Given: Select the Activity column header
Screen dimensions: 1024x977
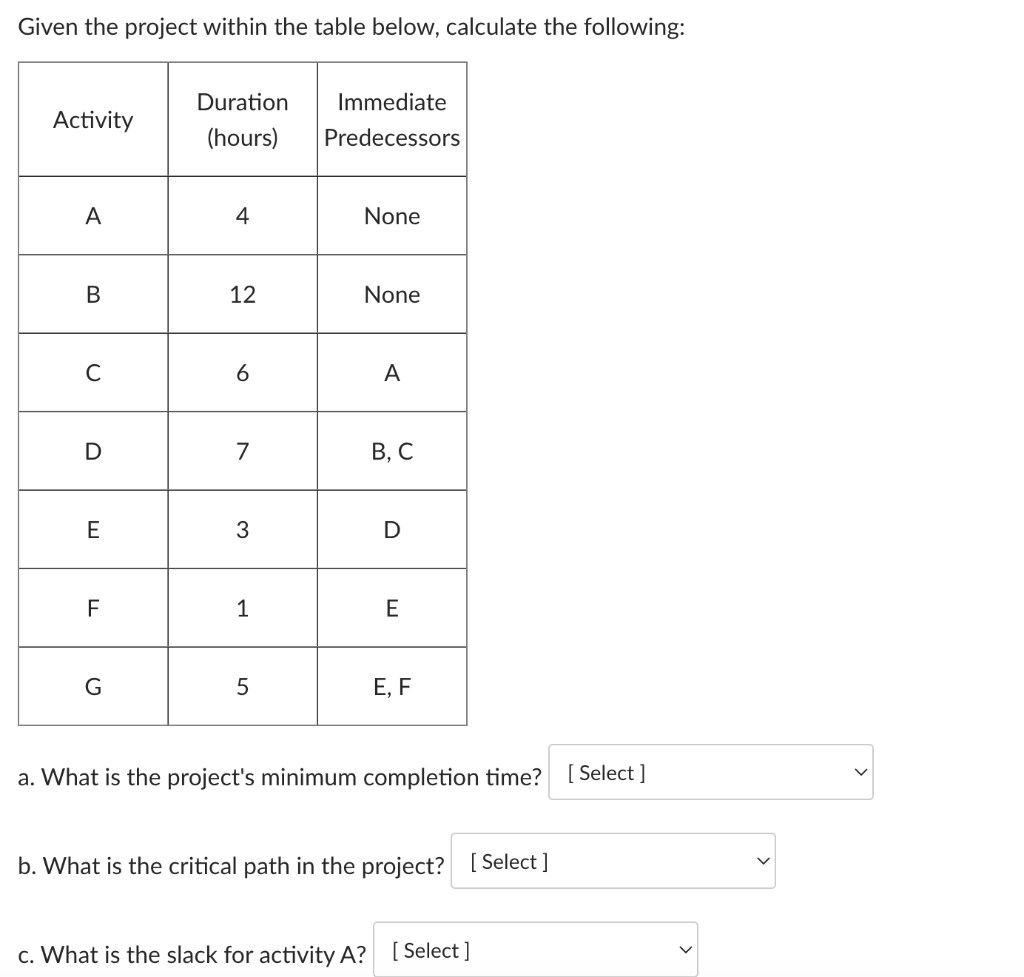Looking at the screenshot, I should pos(92,119).
